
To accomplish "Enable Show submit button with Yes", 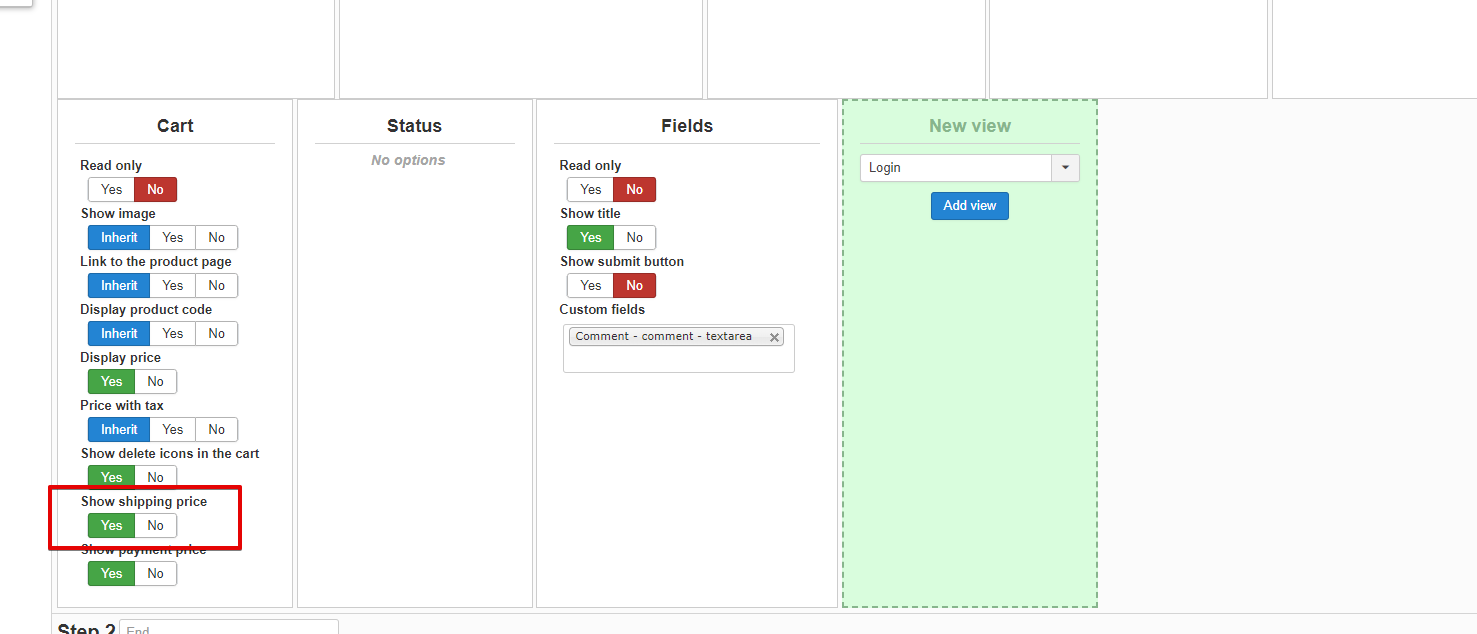I will tap(590, 286).
